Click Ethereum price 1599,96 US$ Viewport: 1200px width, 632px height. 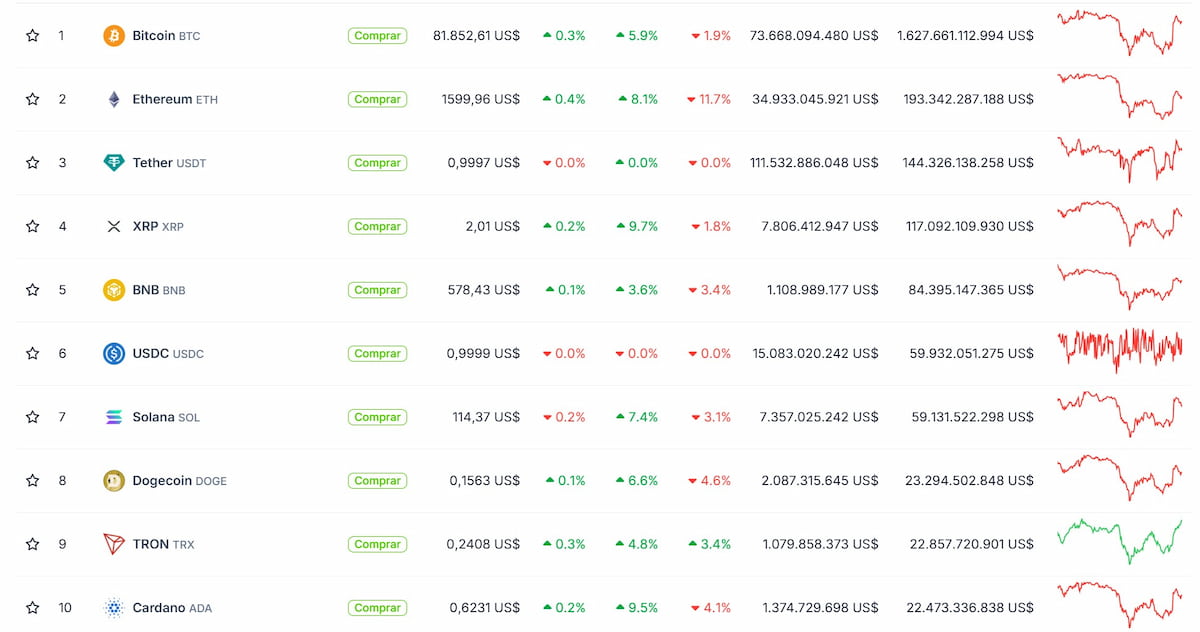point(480,99)
